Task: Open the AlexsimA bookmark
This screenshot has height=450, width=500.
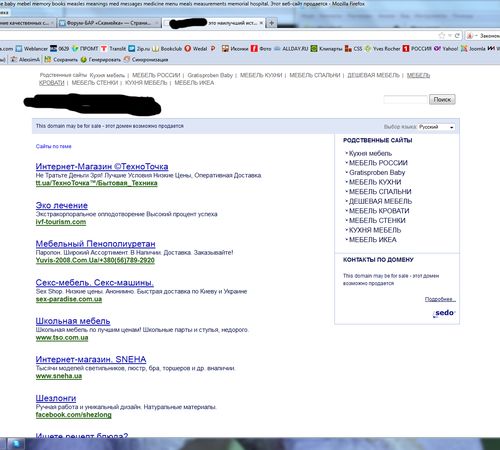Action: coord(25,60)
